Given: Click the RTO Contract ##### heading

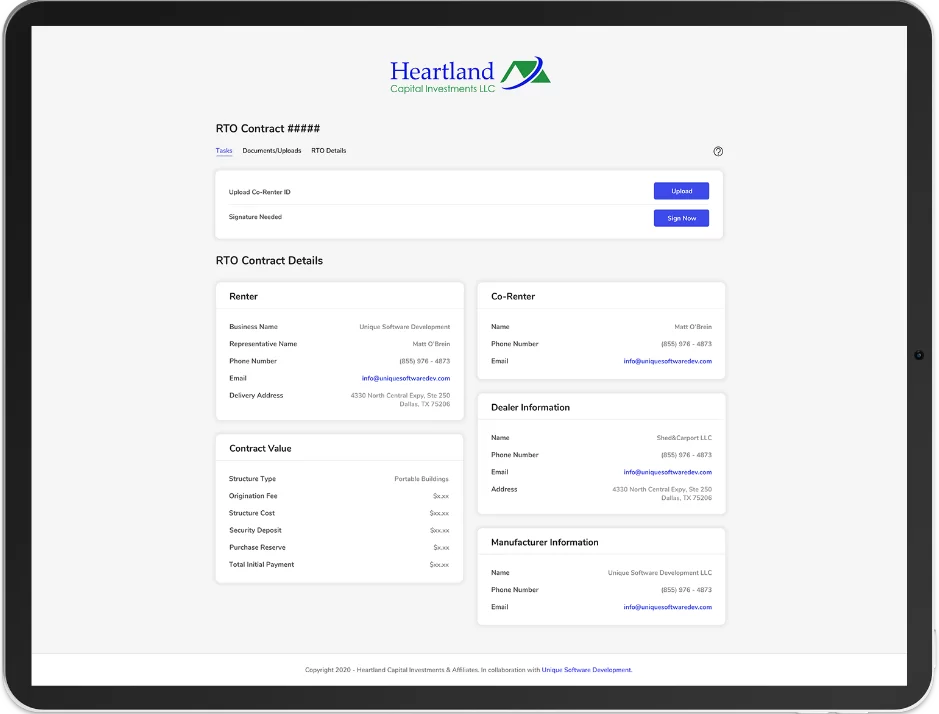Looking at the screenshot, I should (x=266, y=128).
